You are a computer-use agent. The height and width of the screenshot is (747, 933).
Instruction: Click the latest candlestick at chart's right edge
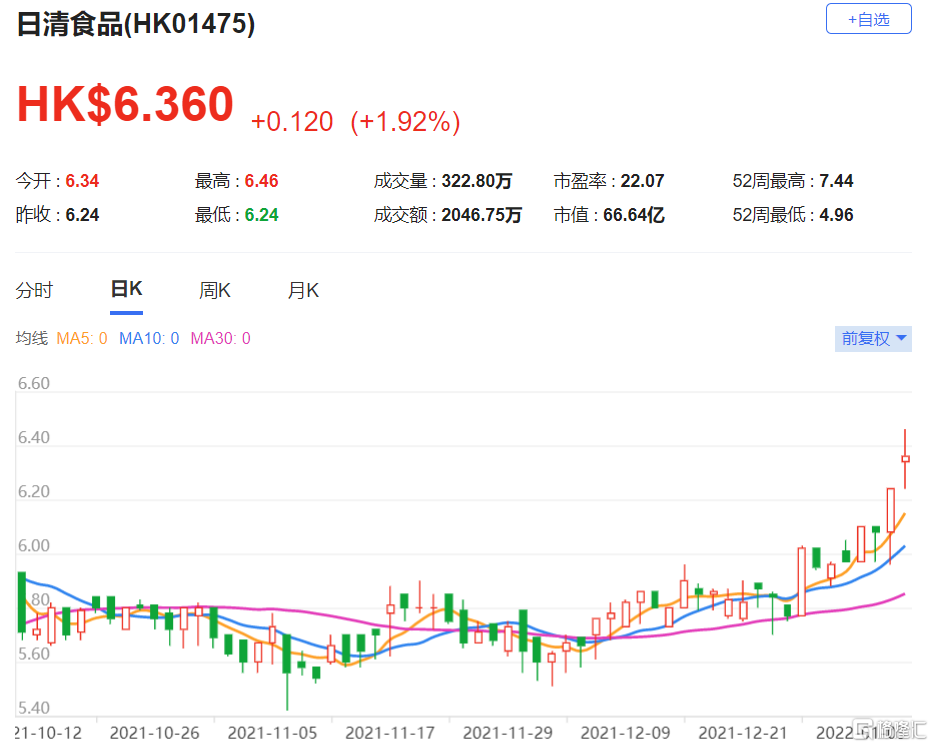point(905,459)
